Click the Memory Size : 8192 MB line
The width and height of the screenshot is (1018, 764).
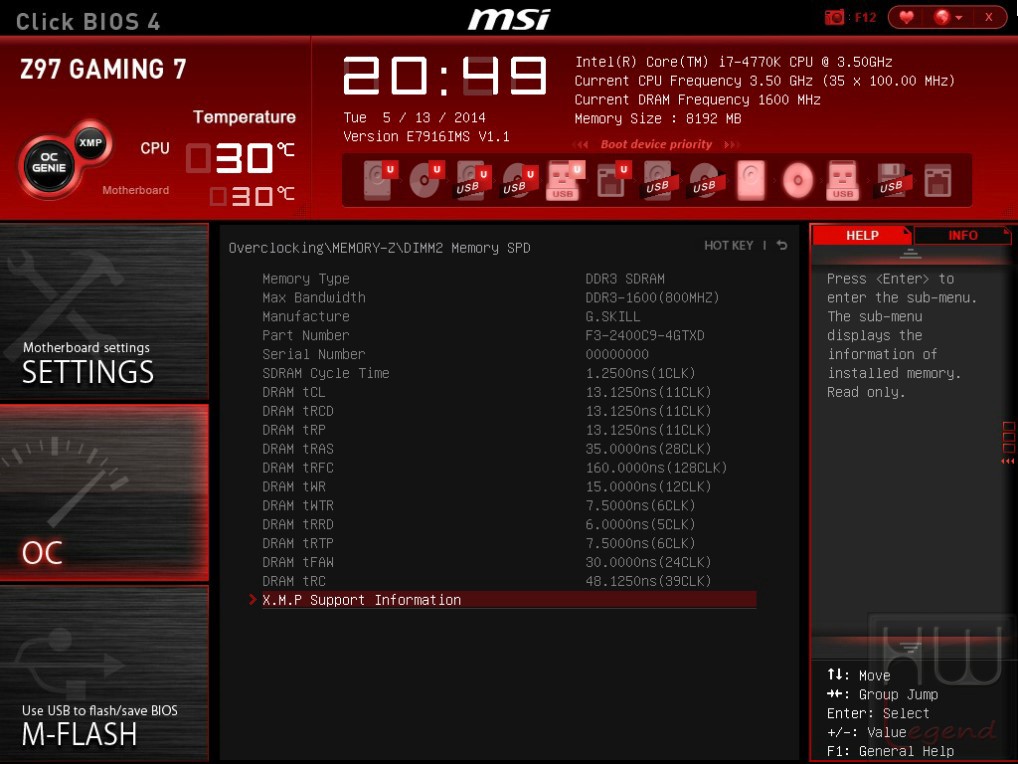[658, 119]
